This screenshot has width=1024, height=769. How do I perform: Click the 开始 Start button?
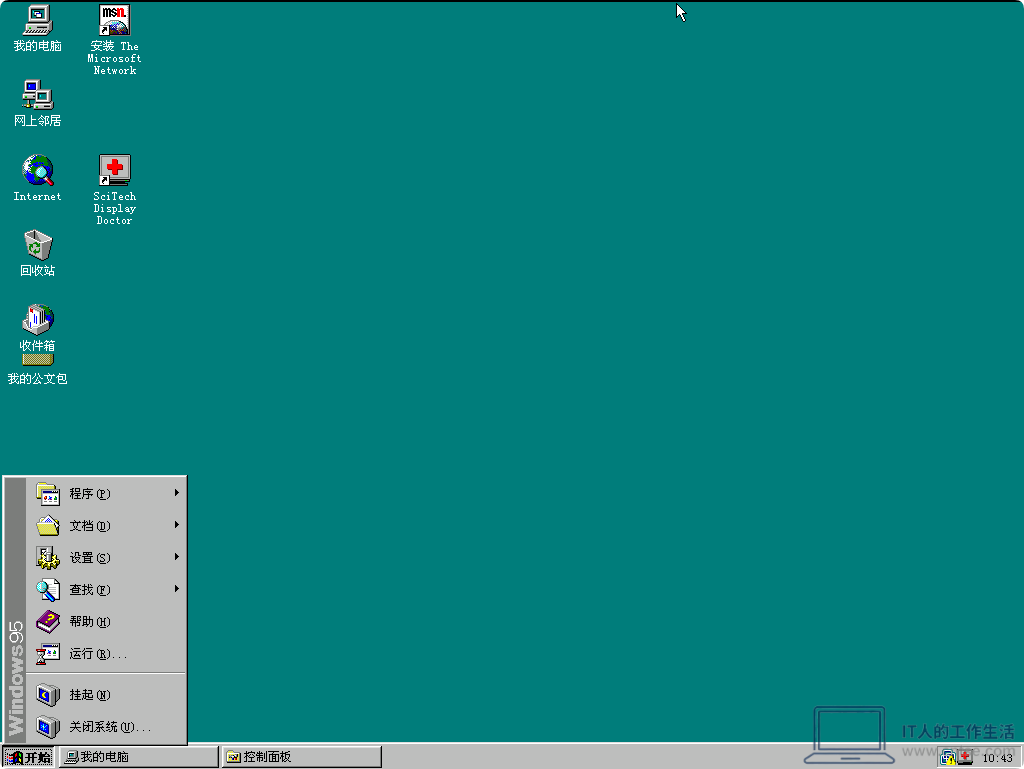28,757
